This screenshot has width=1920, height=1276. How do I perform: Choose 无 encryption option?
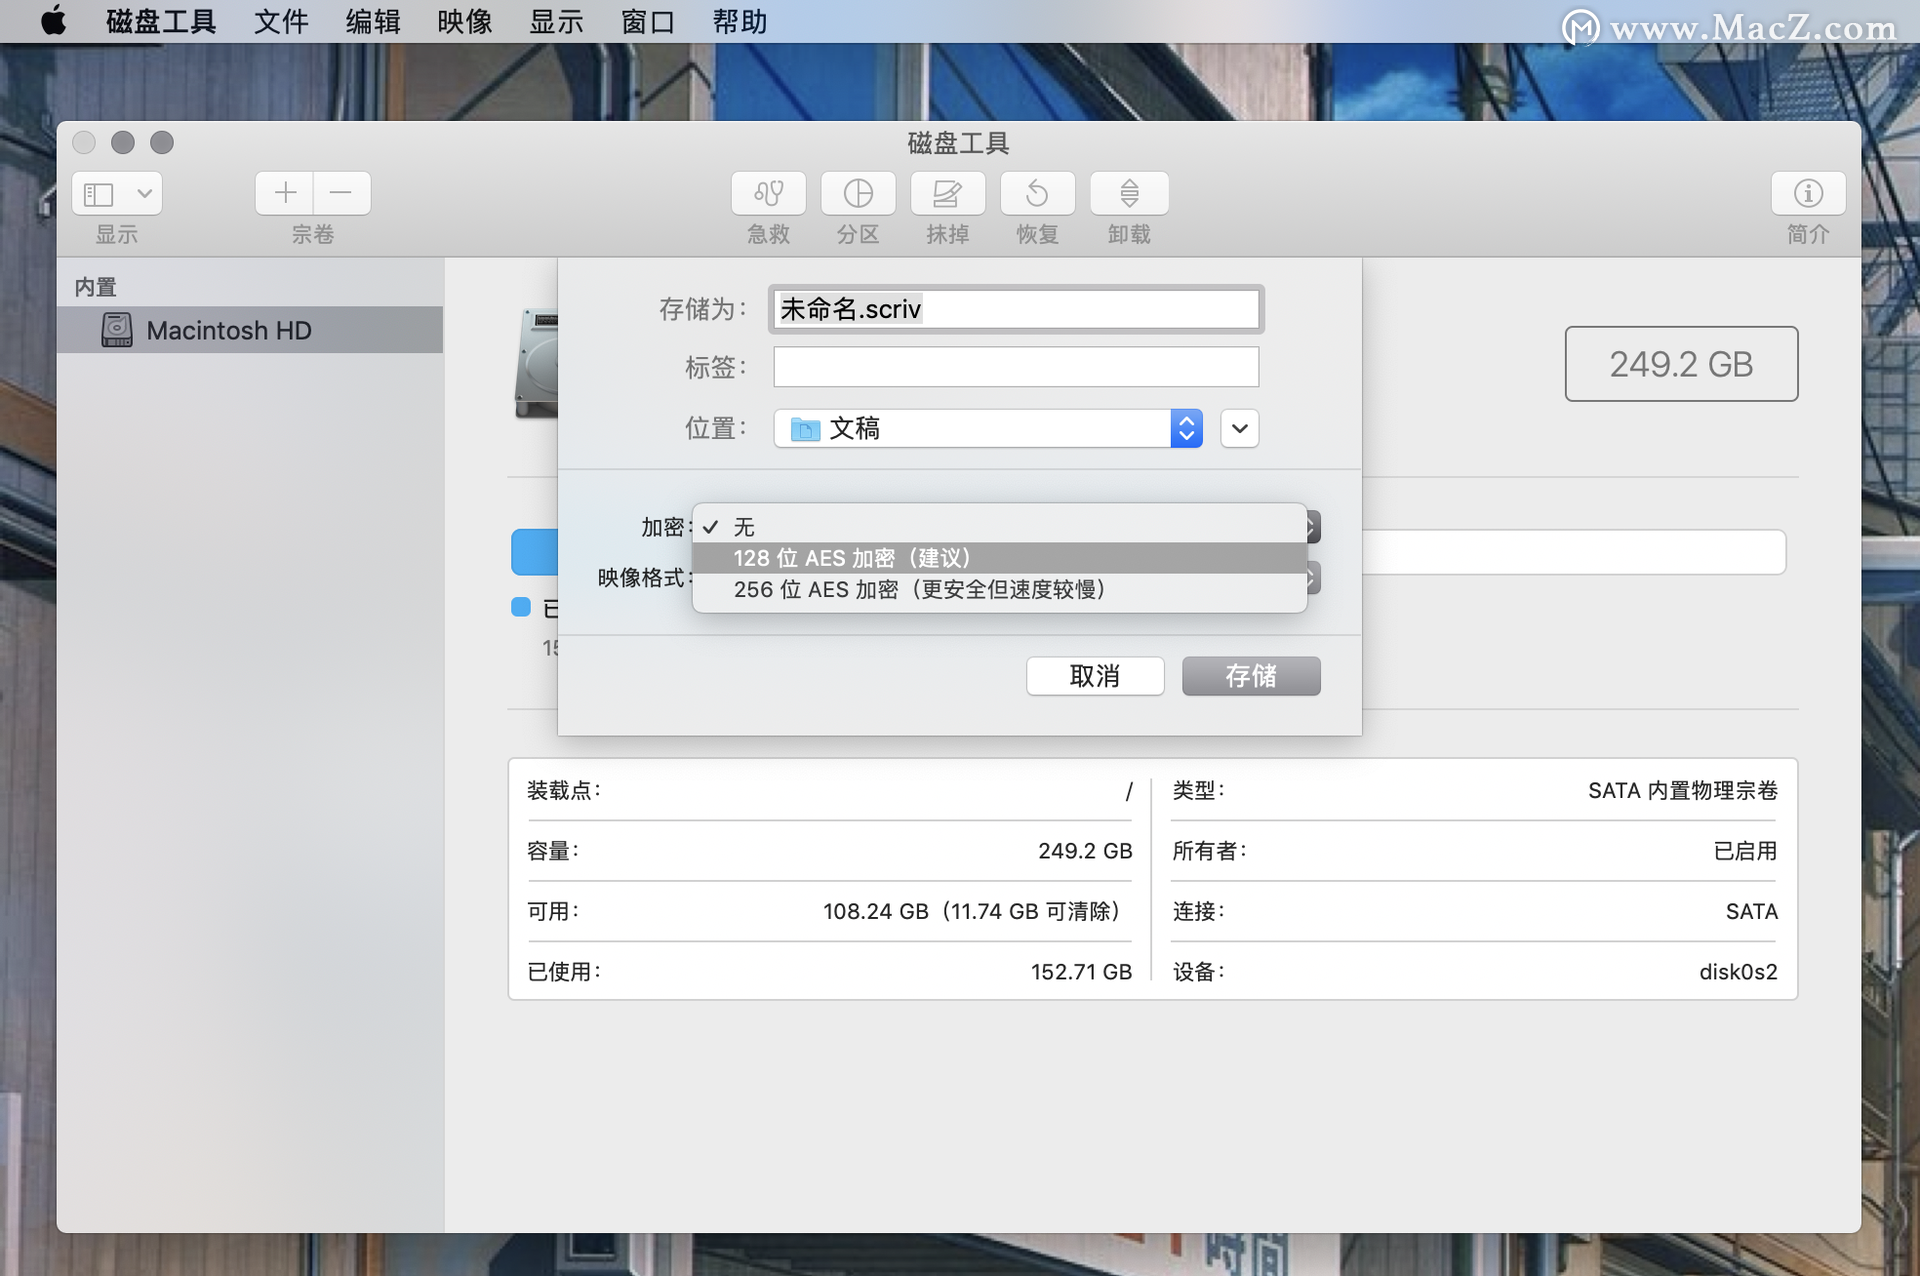999,527
